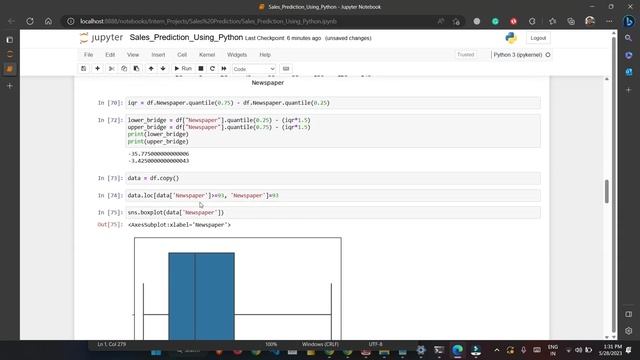View site information icon in address bar

pyautogui.click(x=71, y=21)
